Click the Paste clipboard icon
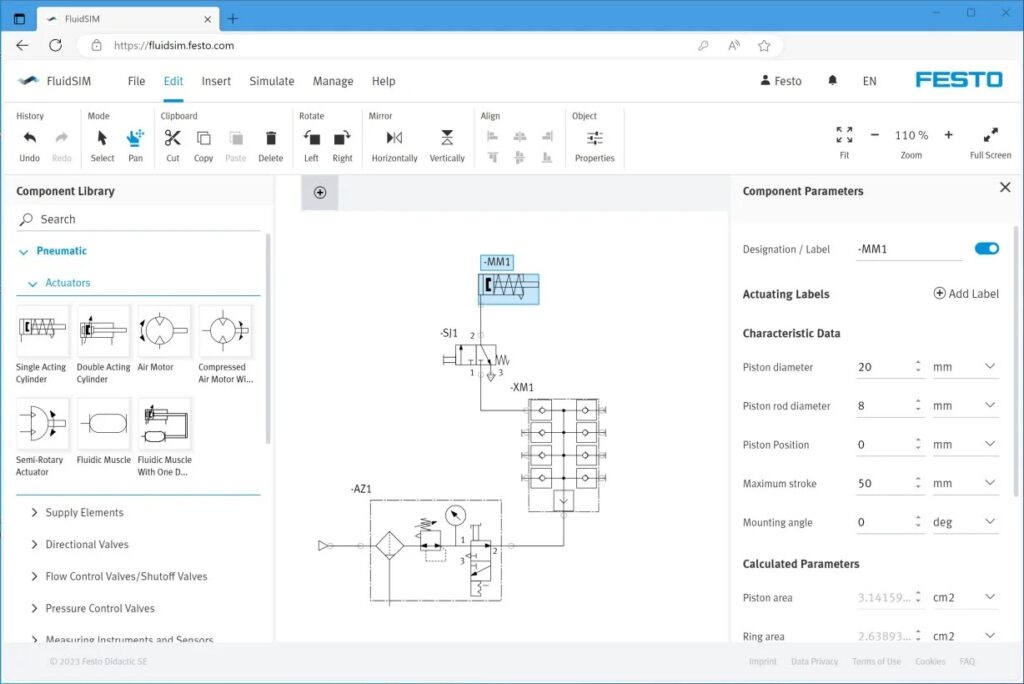Screen dimensions: 1024x684 236,138
